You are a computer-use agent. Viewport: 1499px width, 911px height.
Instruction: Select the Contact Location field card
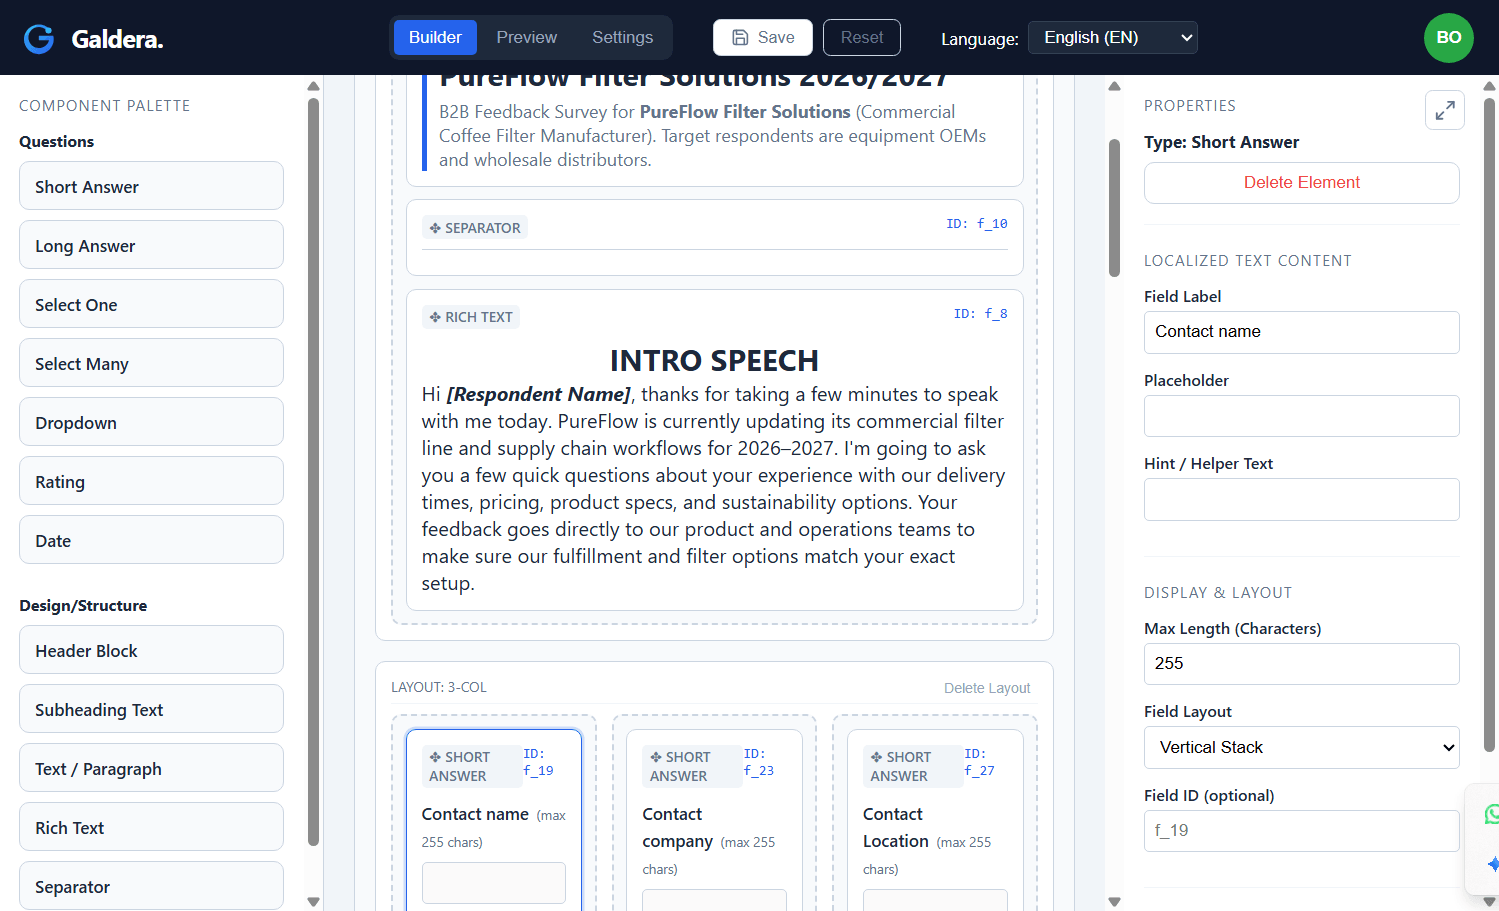pyautogui.click(x=935, y=820)
